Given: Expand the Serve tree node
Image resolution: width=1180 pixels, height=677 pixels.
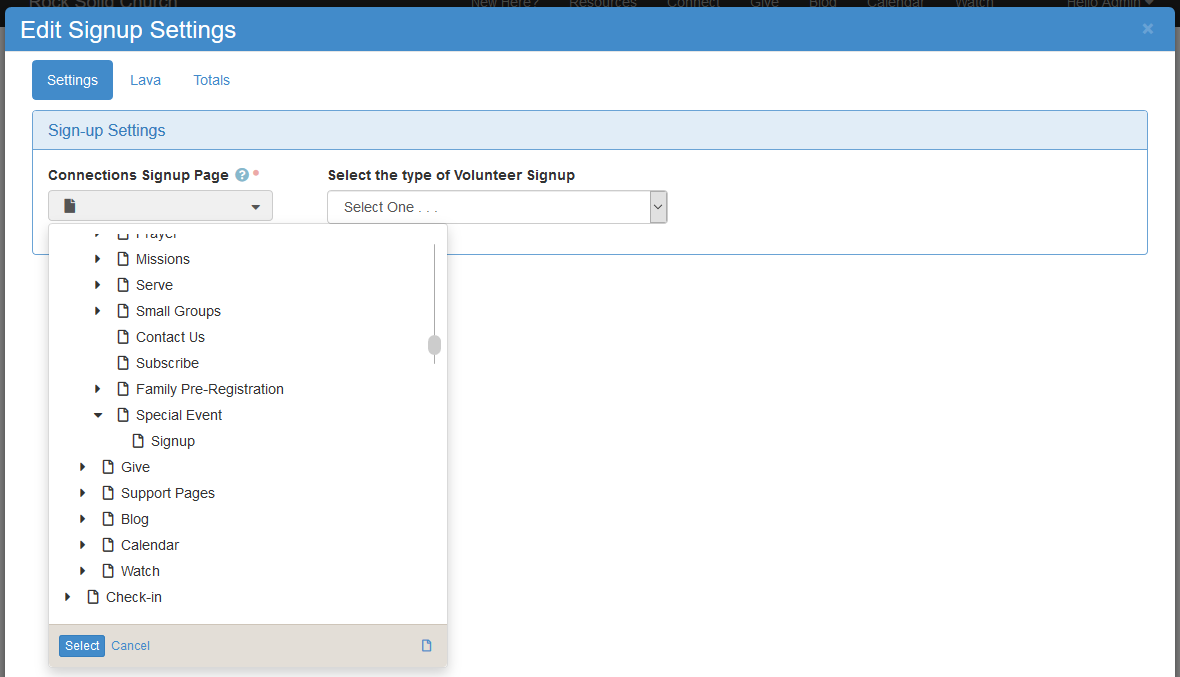Looking at the screenshot, I should (x=98, y=285).
